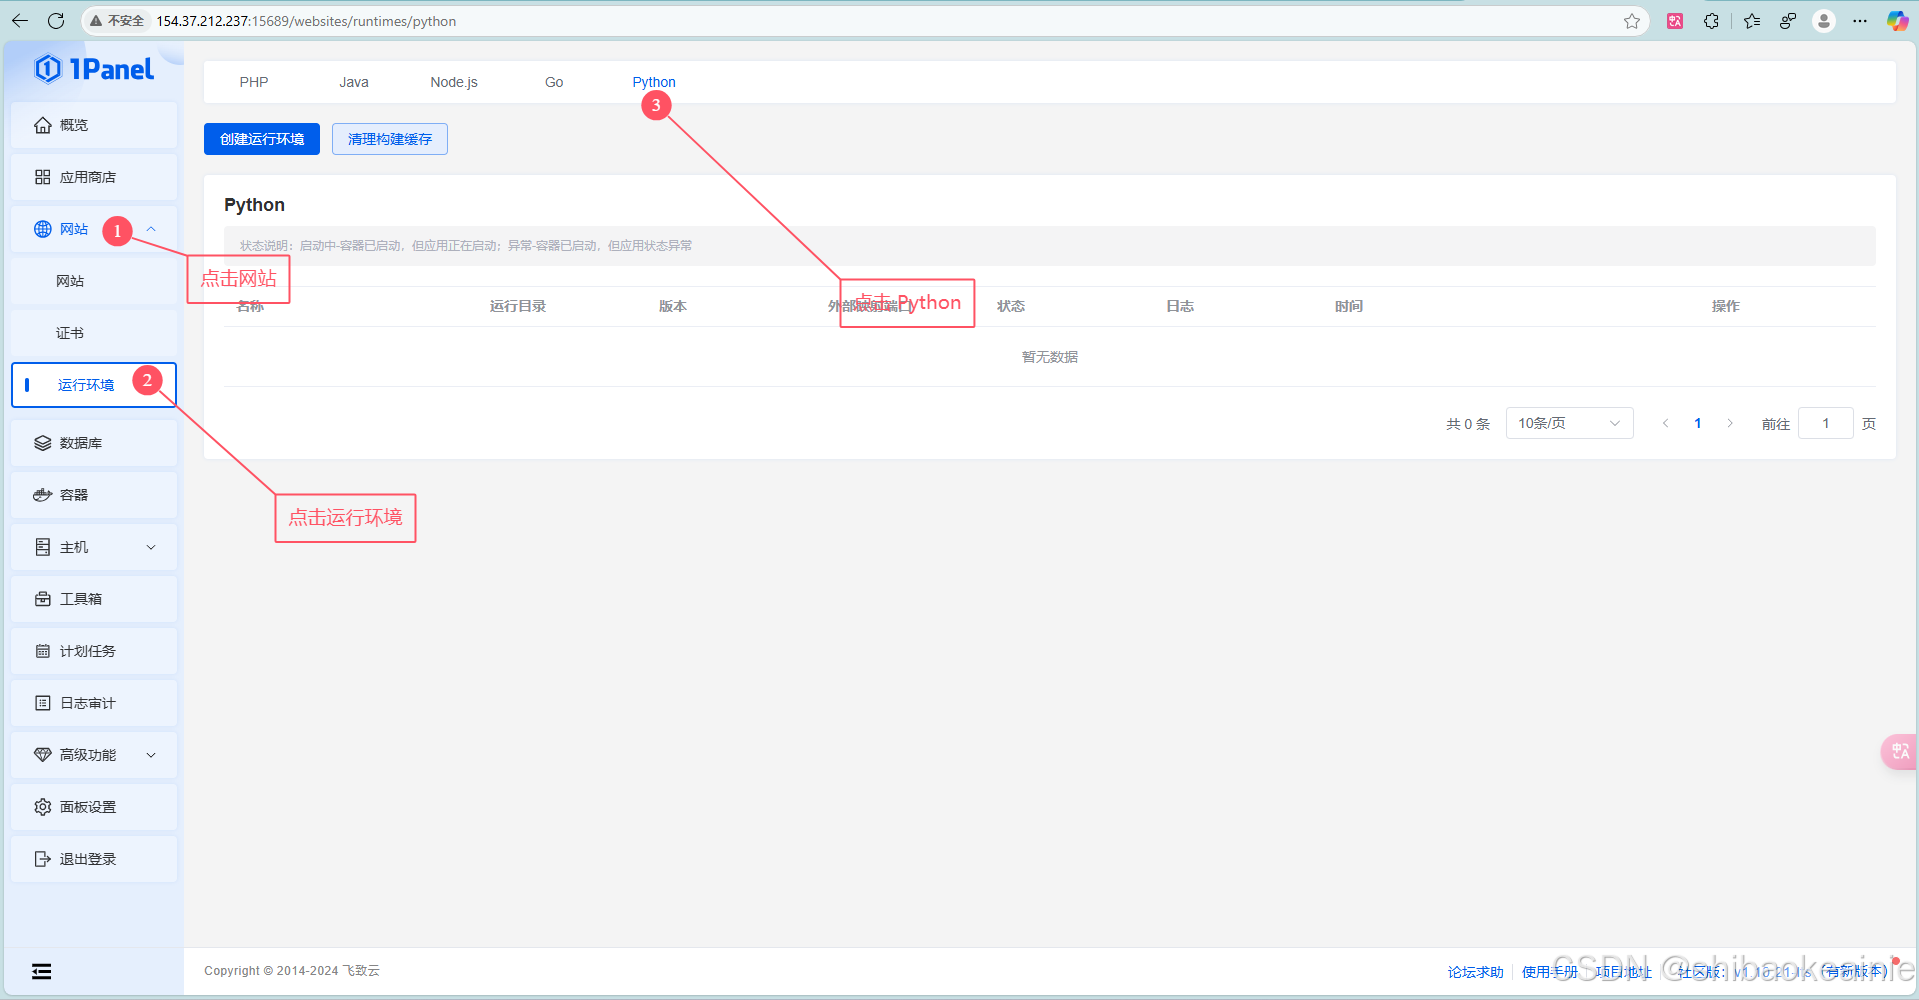Image resolution: width=1919 pixels, height=1000 pixels.
Task: Expand the 主机 submenu chevron
Action: [x=151, y=547]
